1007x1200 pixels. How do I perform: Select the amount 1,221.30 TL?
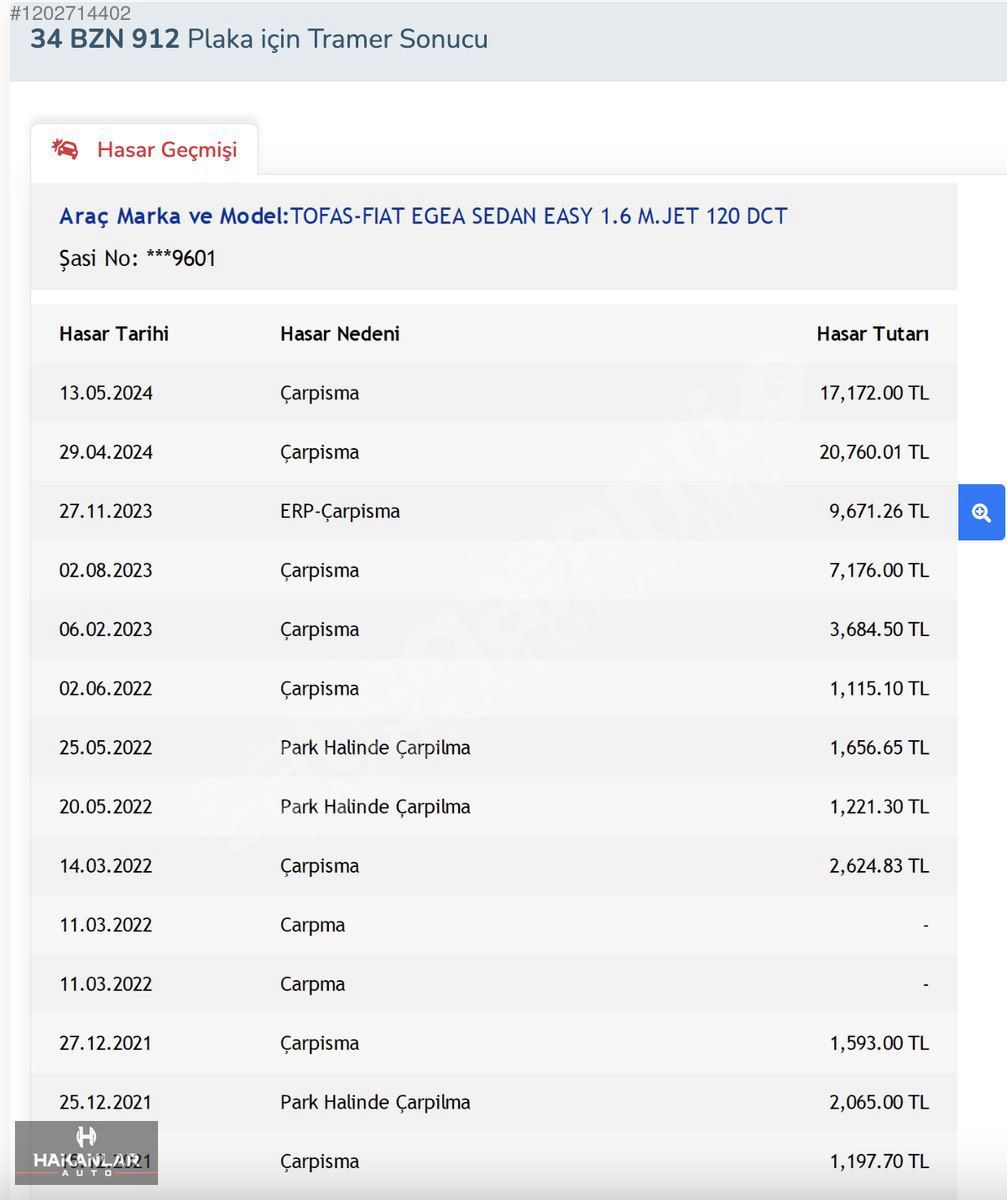(879, 806)
